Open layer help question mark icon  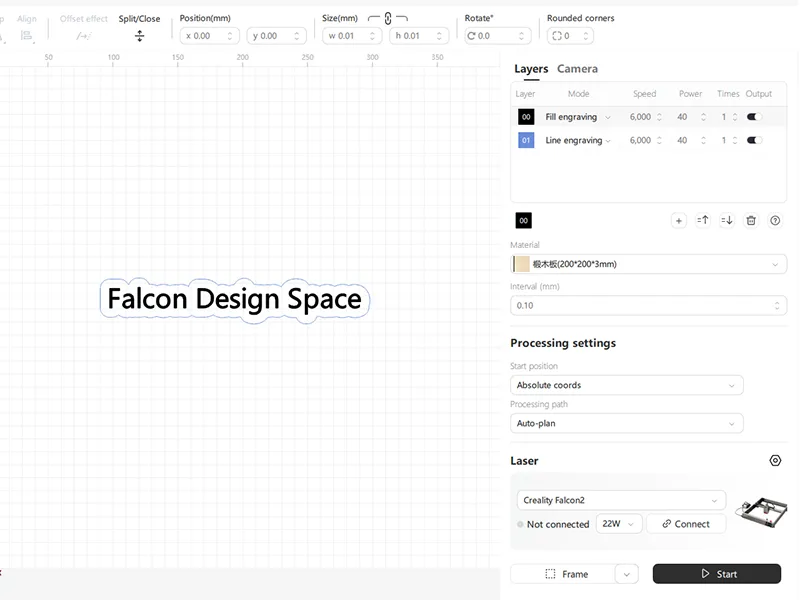[x=775, y=220]
